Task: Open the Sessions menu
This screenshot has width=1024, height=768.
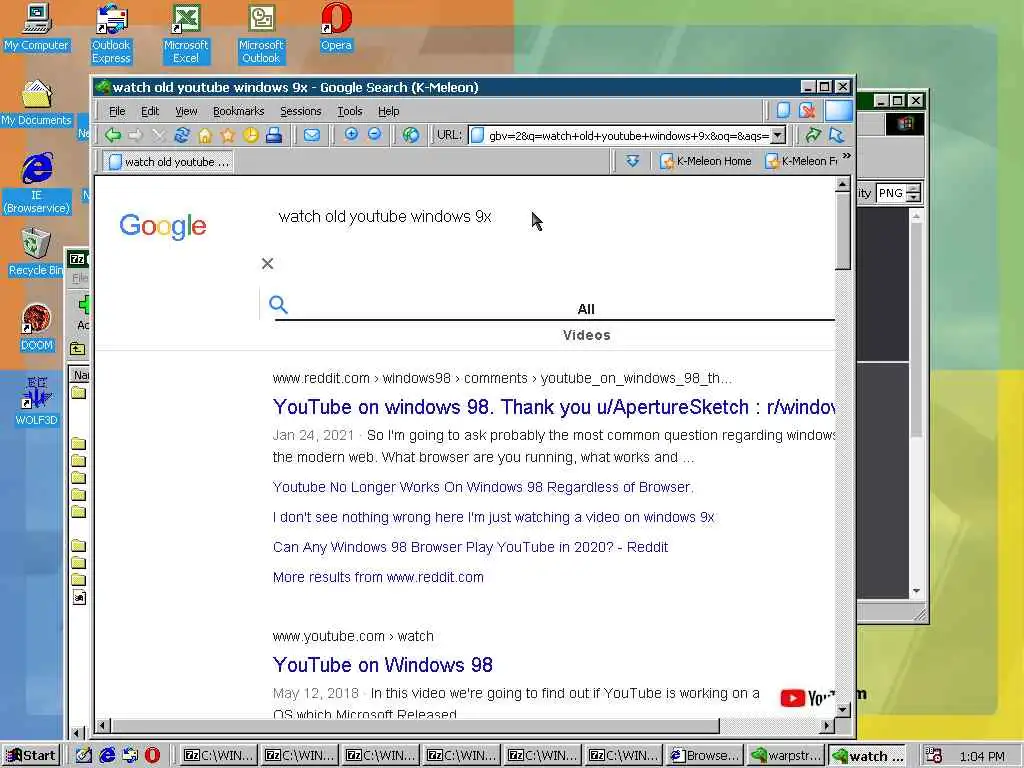Action: tap(300, 111)
